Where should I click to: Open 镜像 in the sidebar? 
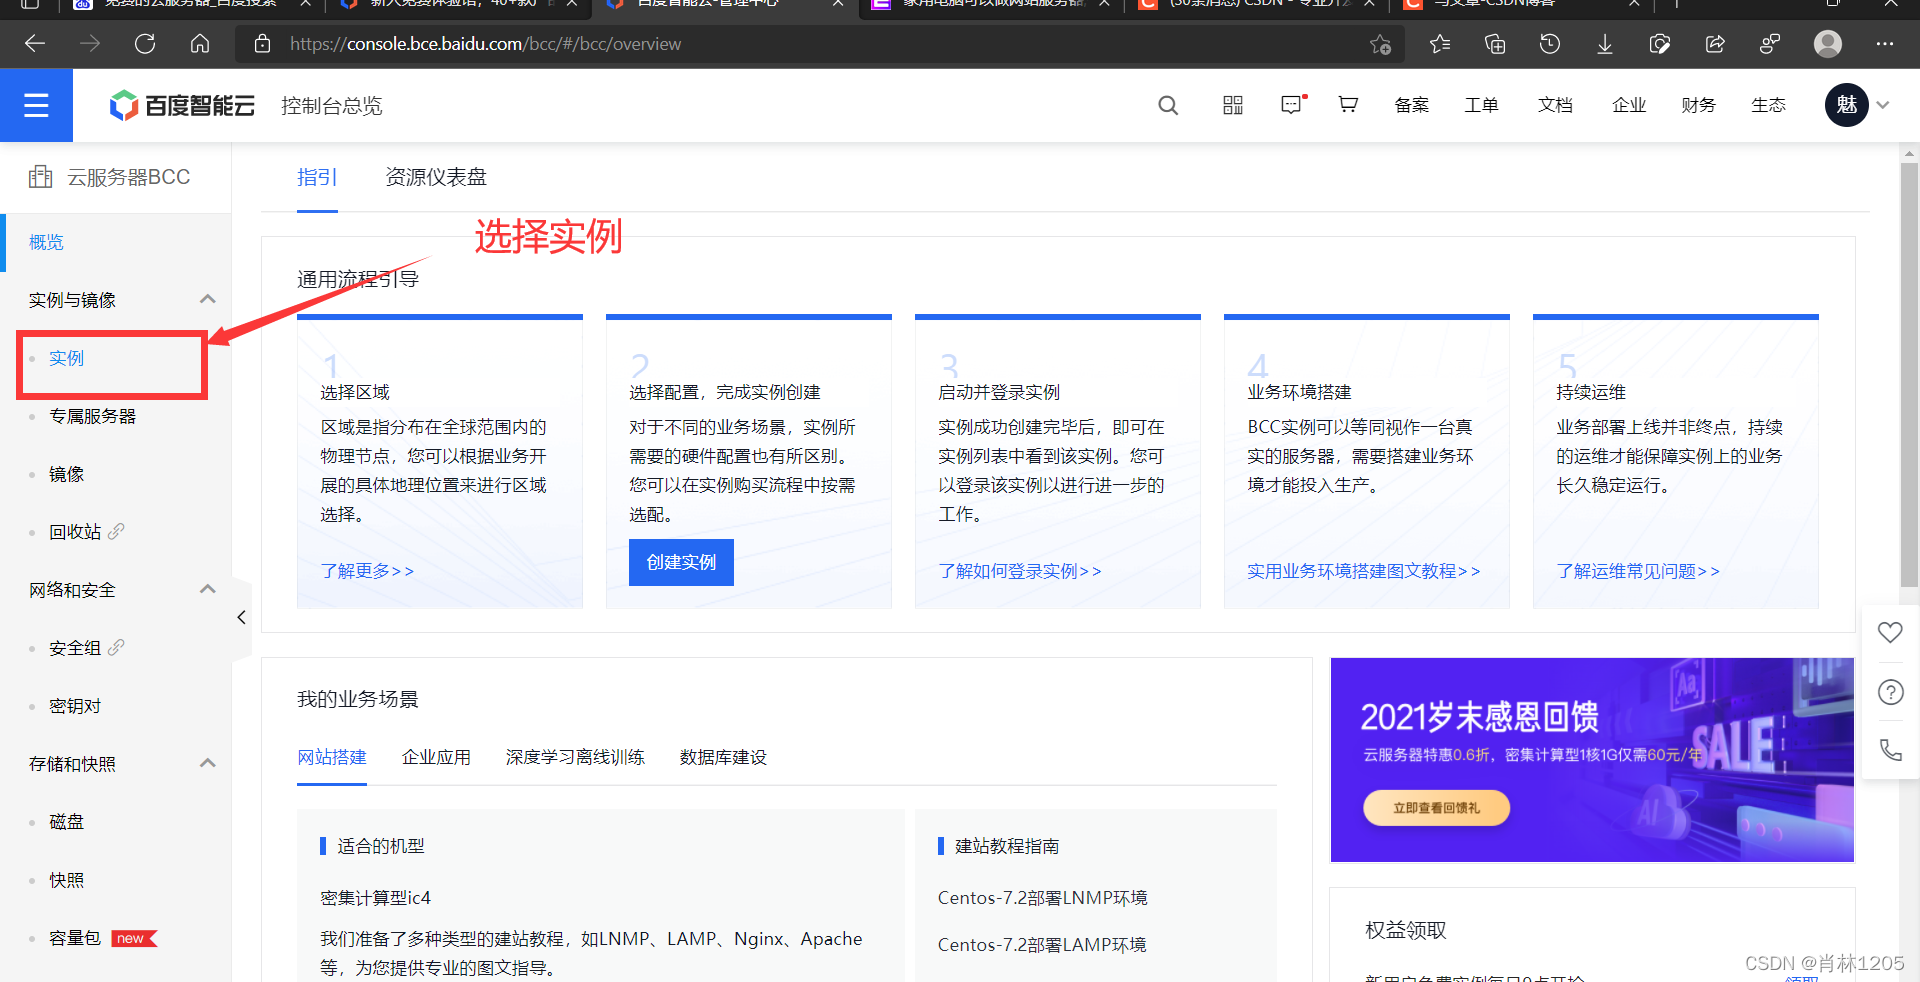(66, 474)
